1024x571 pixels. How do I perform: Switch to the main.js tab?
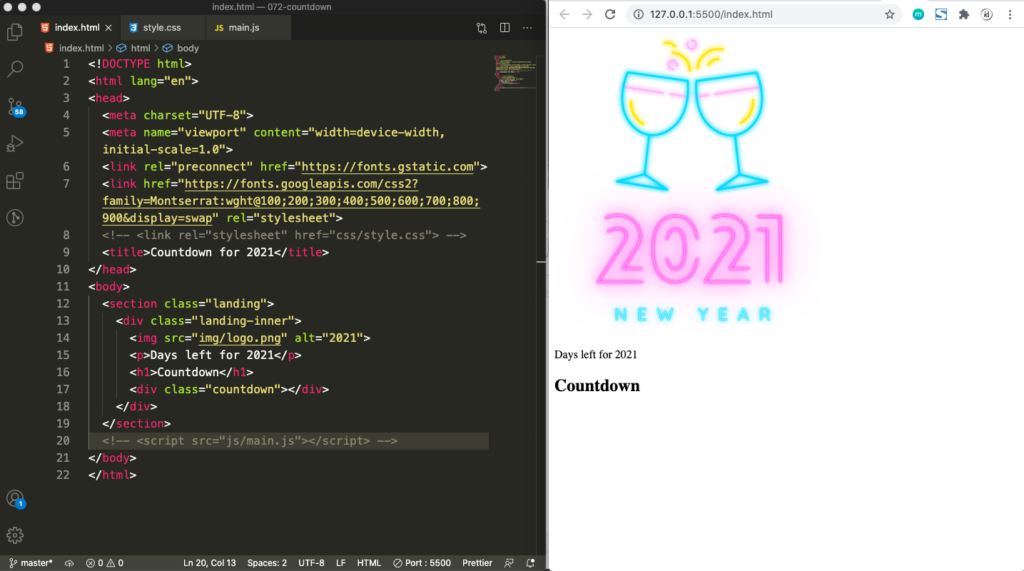tap(243, 27)
